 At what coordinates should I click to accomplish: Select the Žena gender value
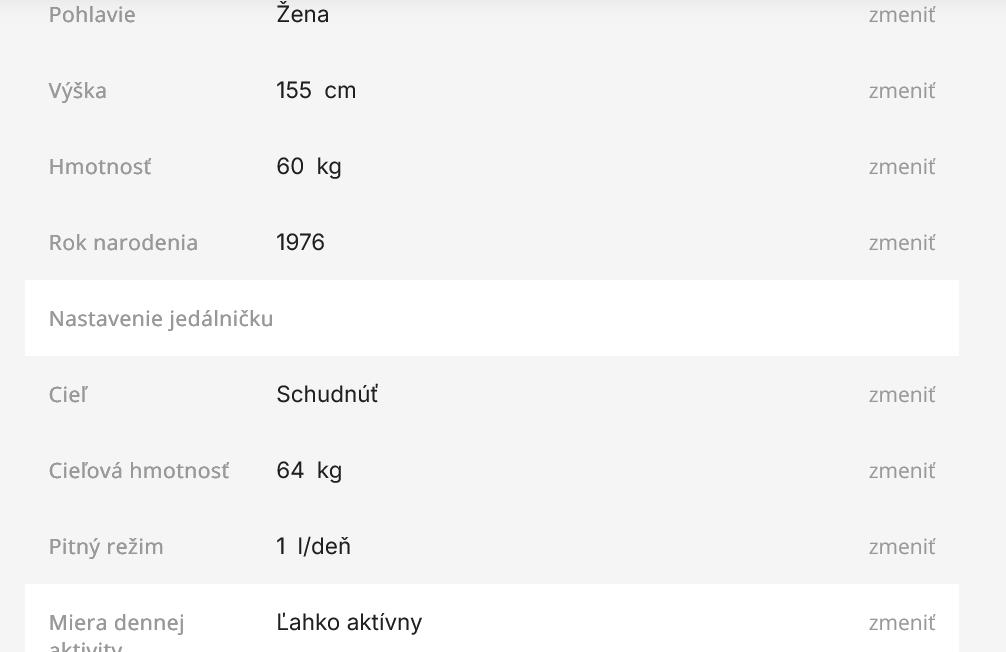point(302,15)
